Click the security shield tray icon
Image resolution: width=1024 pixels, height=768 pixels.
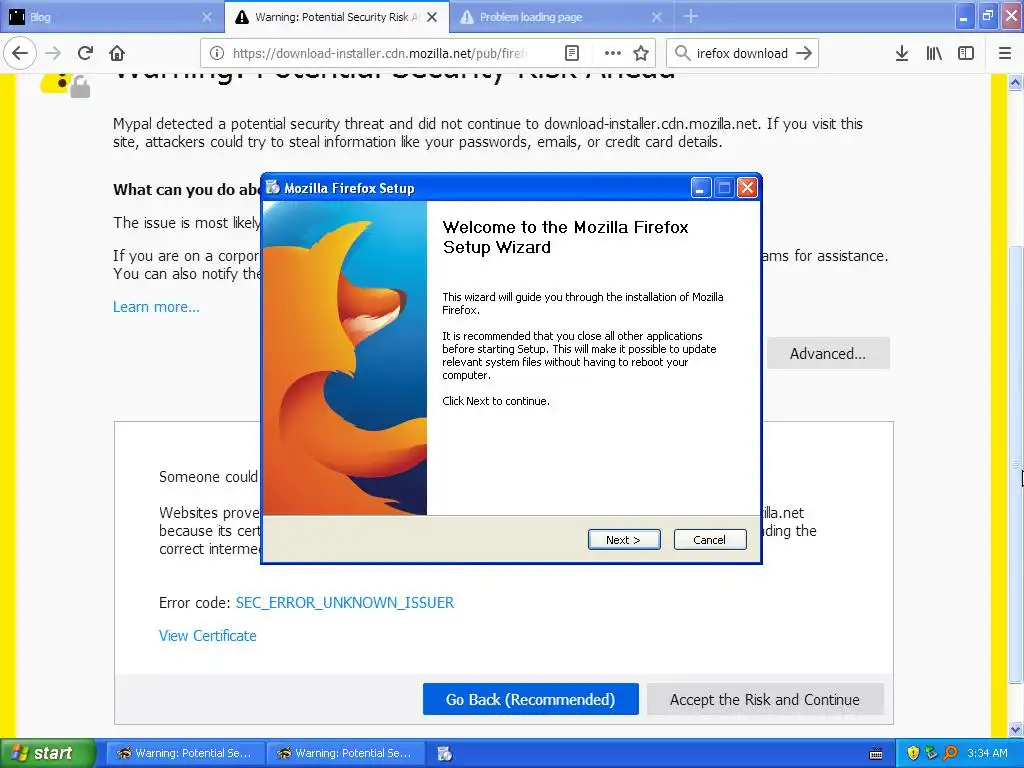(913, 753)
